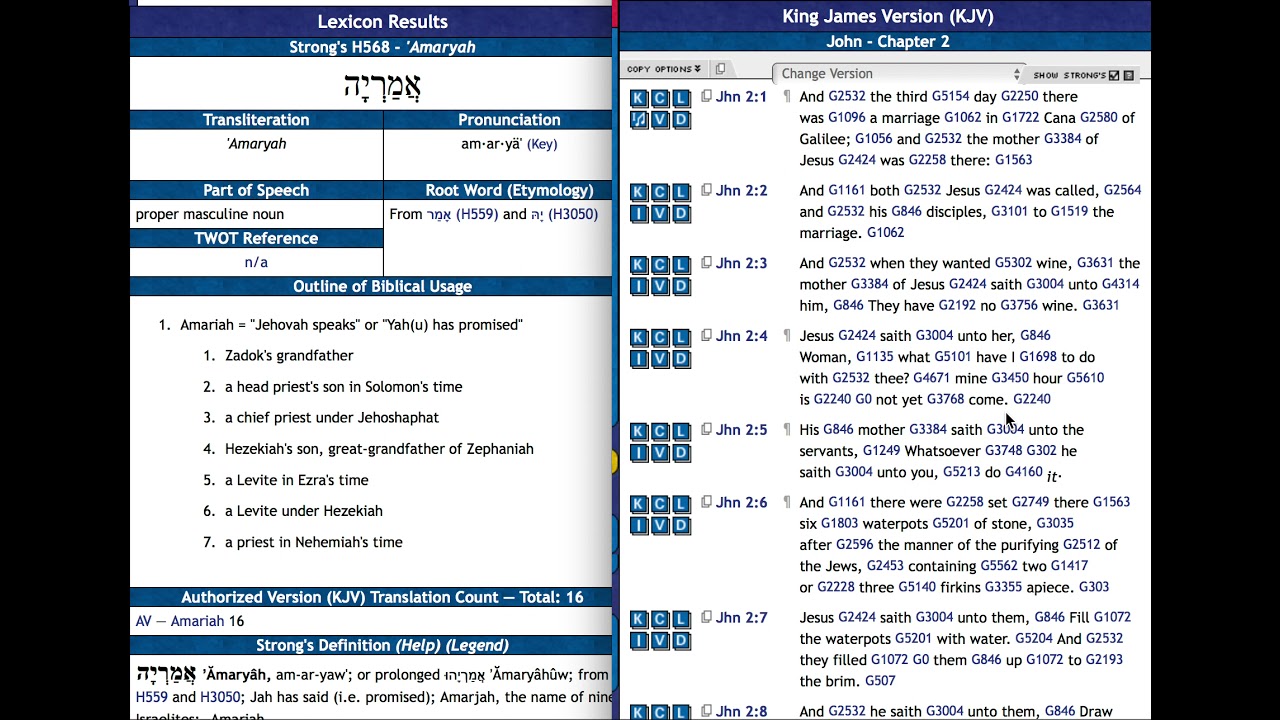Follow the H559 root word link
Image resolution: width=1280 pixels, height=720 pixels.
coord(477,214)
